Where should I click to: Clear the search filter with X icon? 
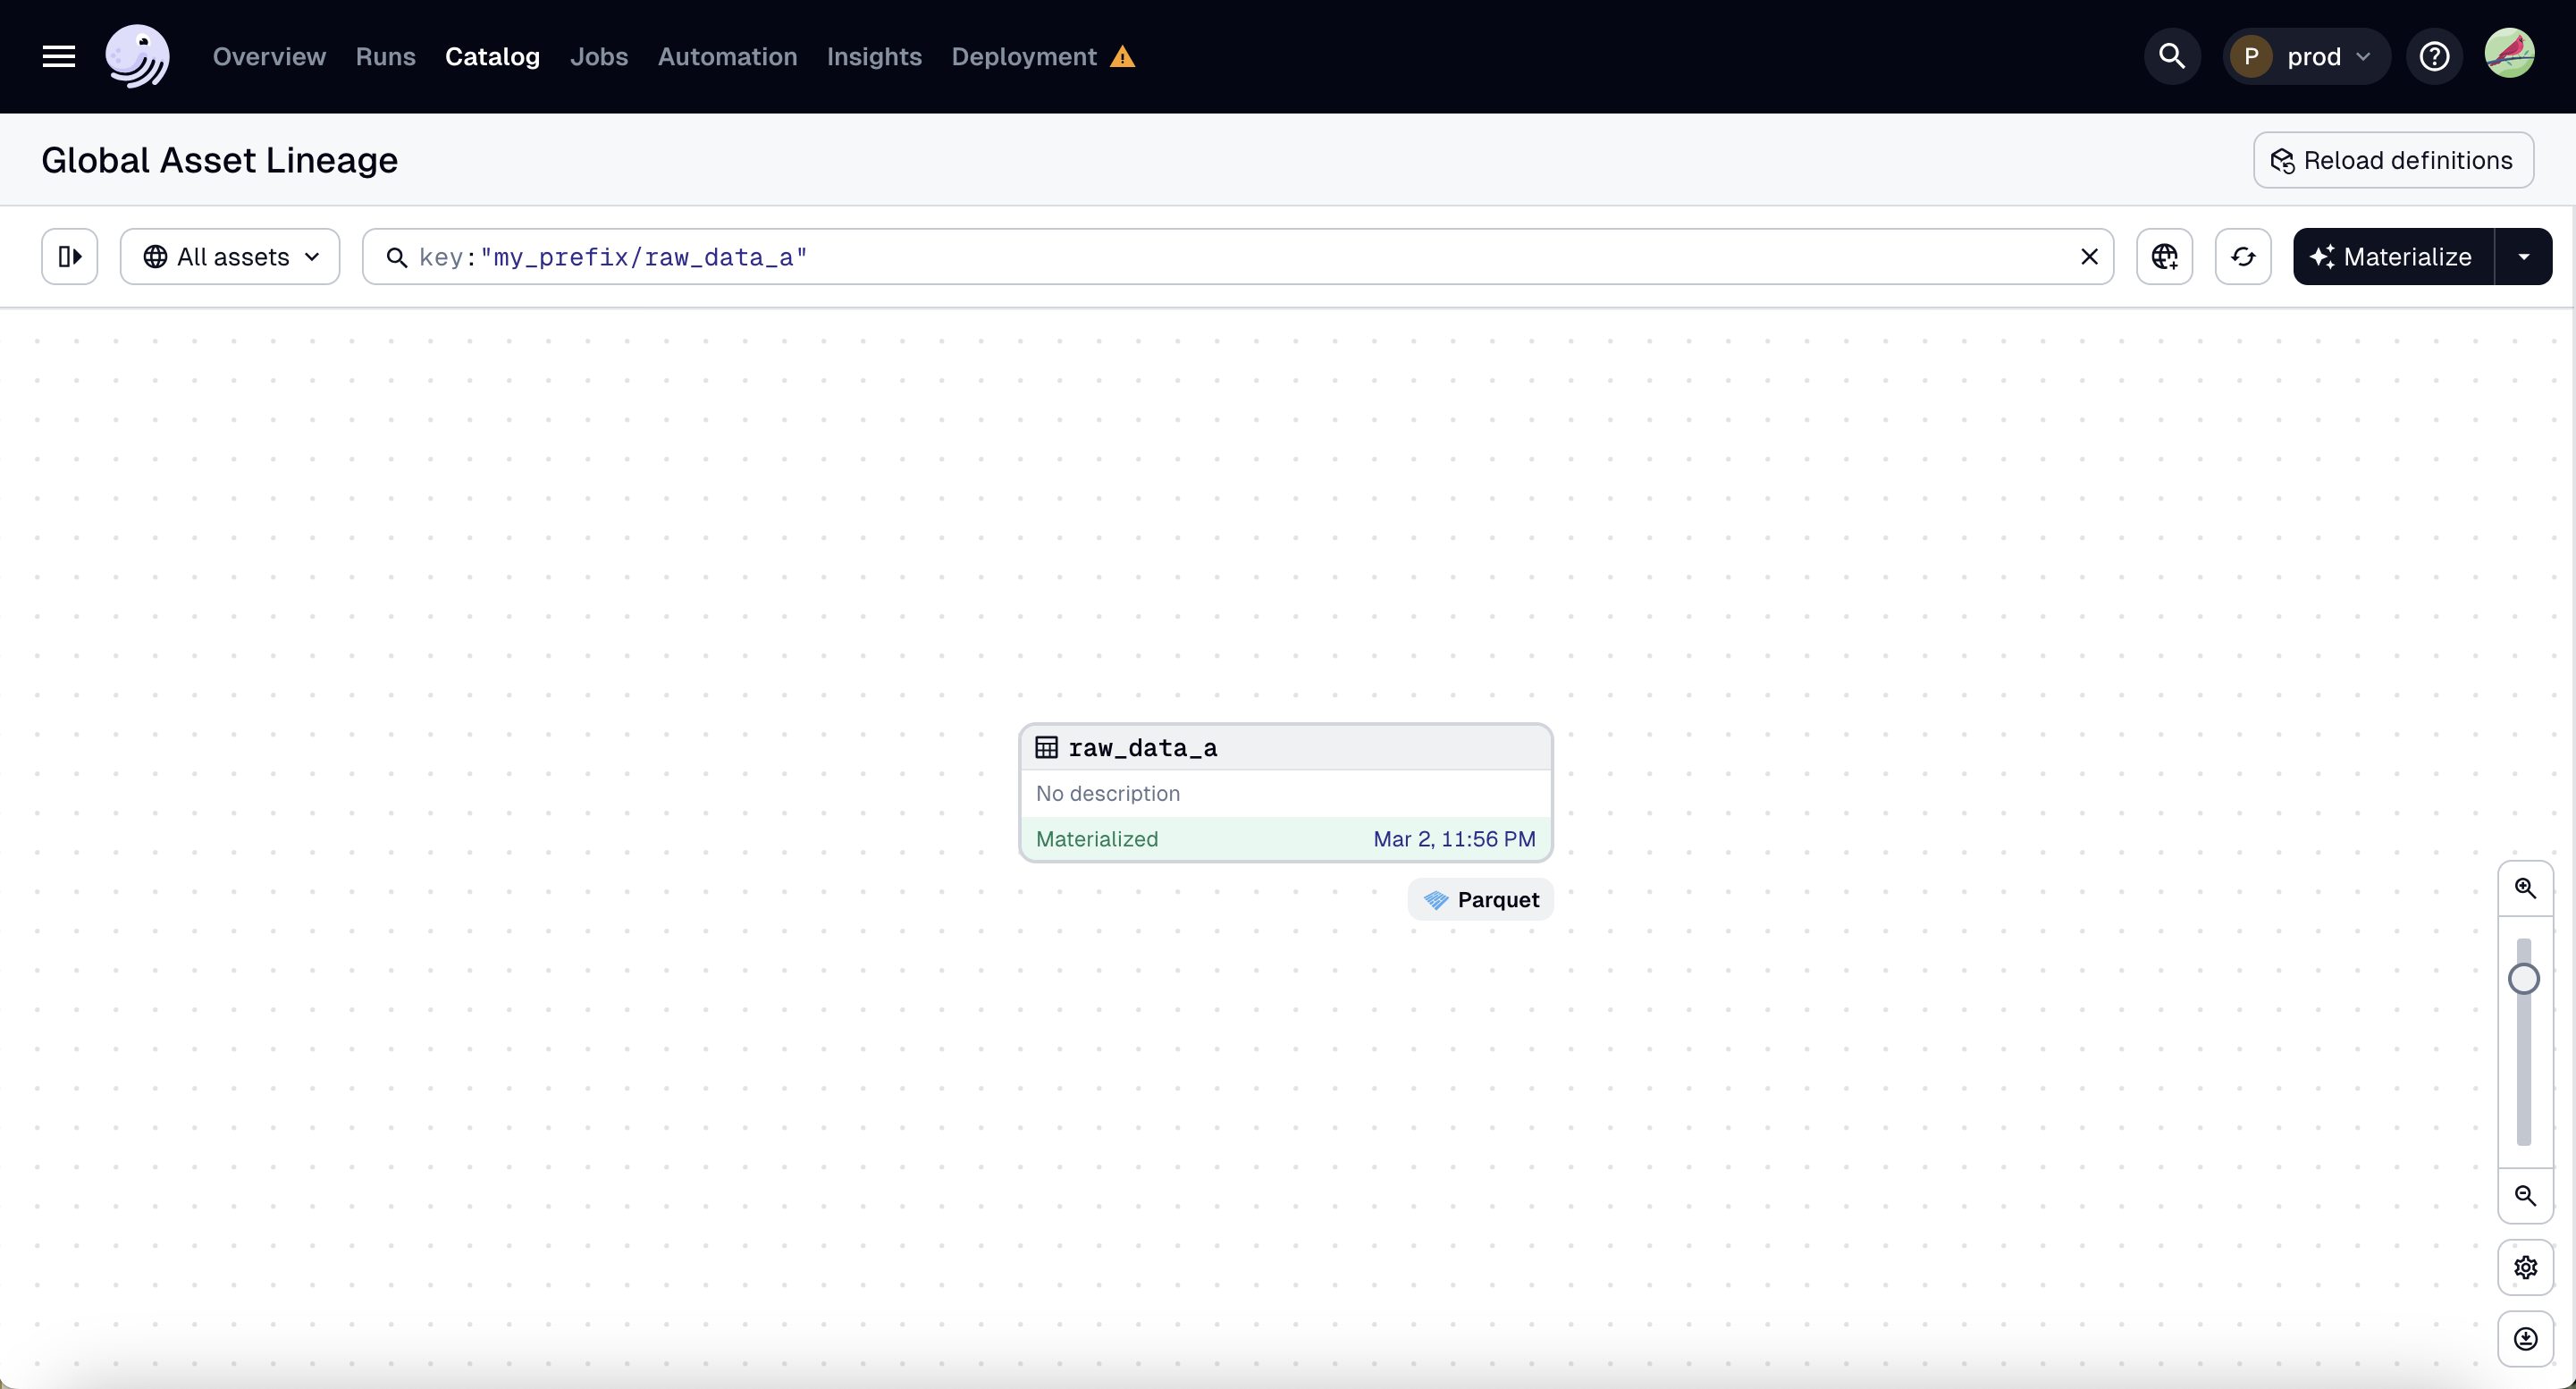coord(2089,257)
